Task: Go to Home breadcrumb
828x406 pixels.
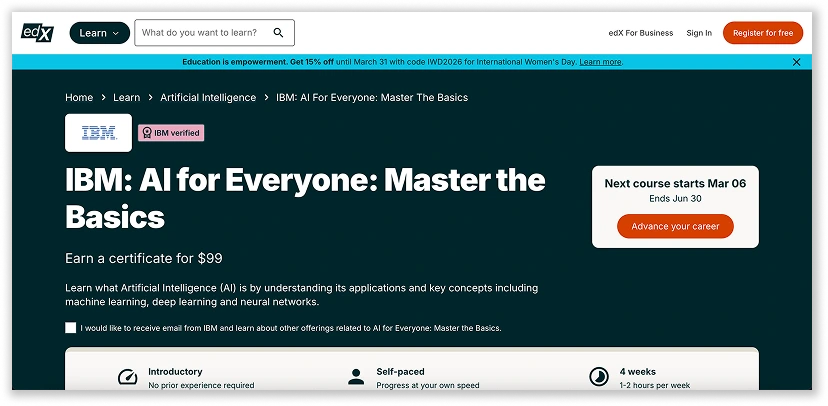Action: point(79,98)
